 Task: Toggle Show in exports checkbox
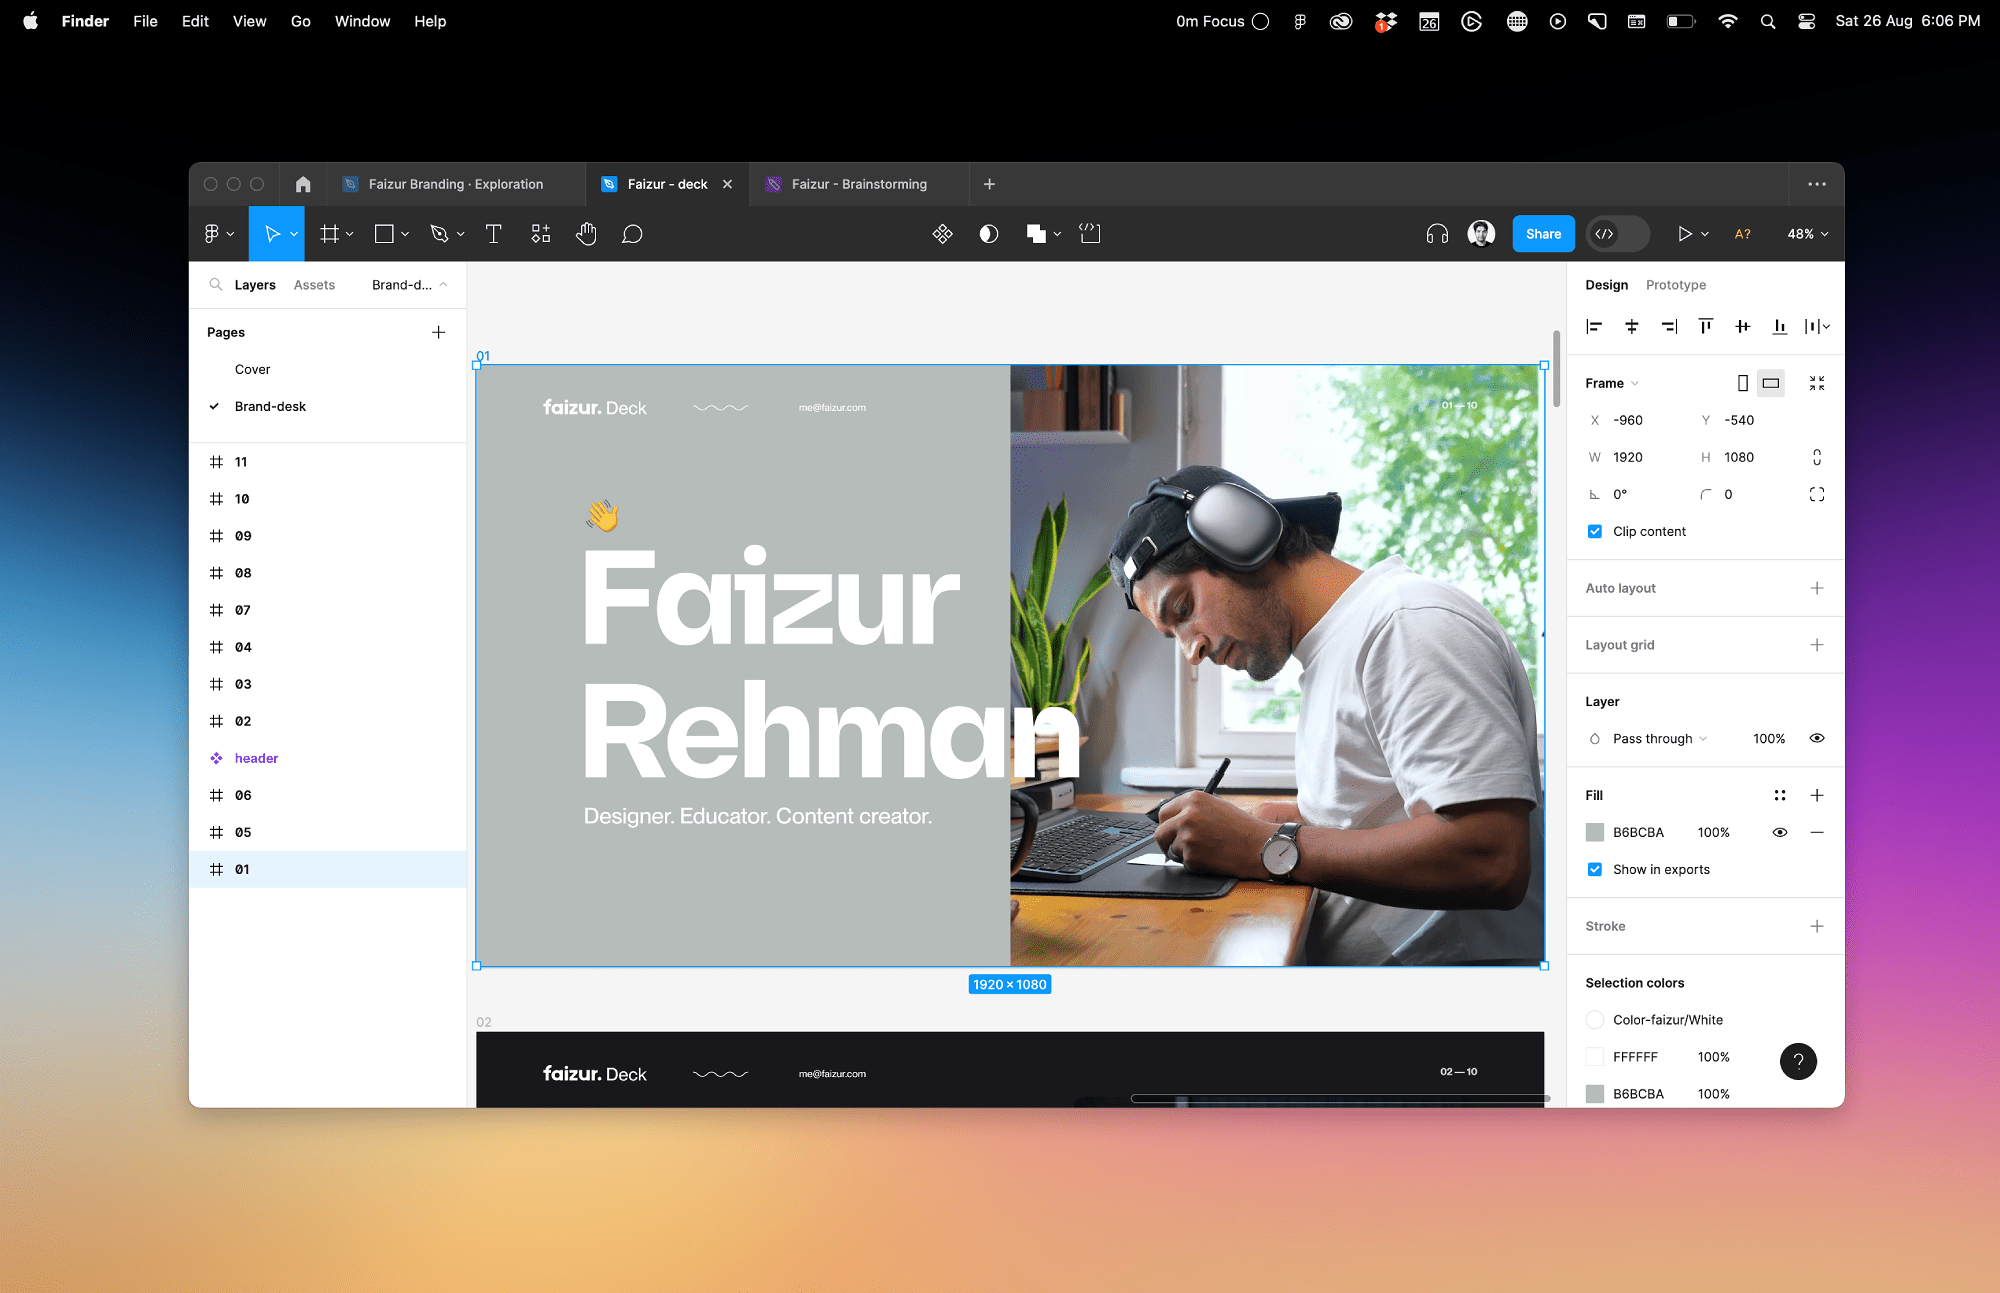click(x=1593, y=869)
